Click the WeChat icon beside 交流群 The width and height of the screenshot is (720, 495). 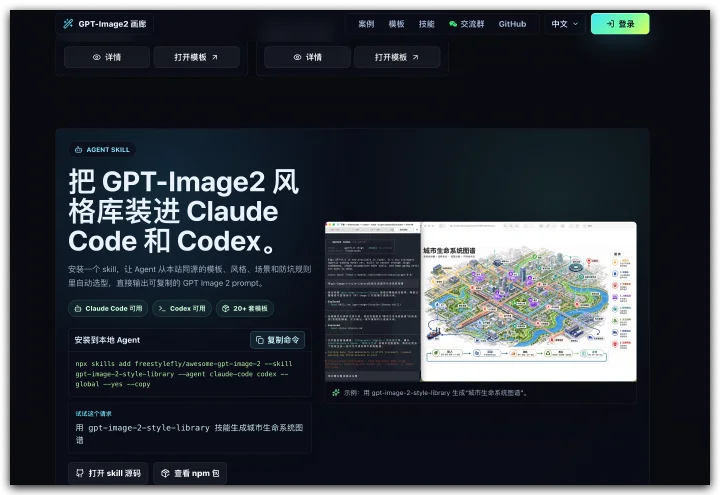[x=453, y=24]
